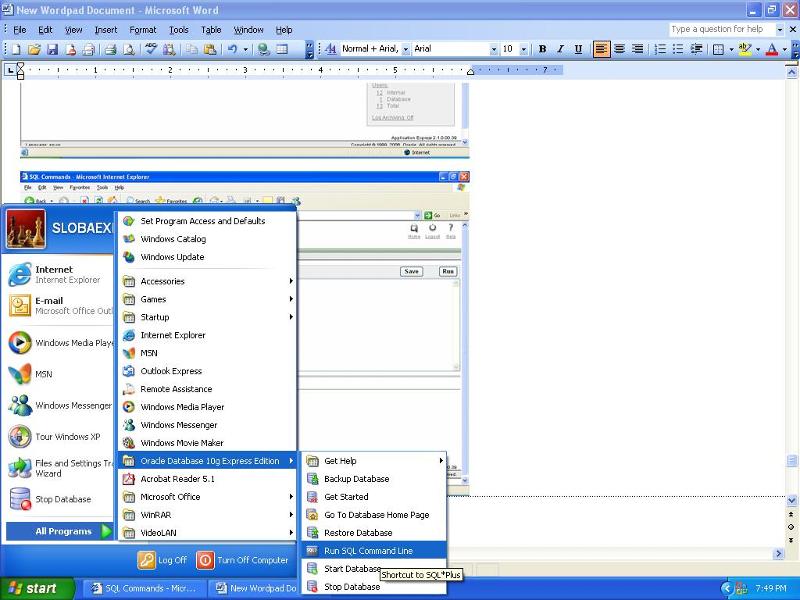Screen dimensions: 800x600
Task: Open the Format menu in Word
Action: (x=143, y=30)
